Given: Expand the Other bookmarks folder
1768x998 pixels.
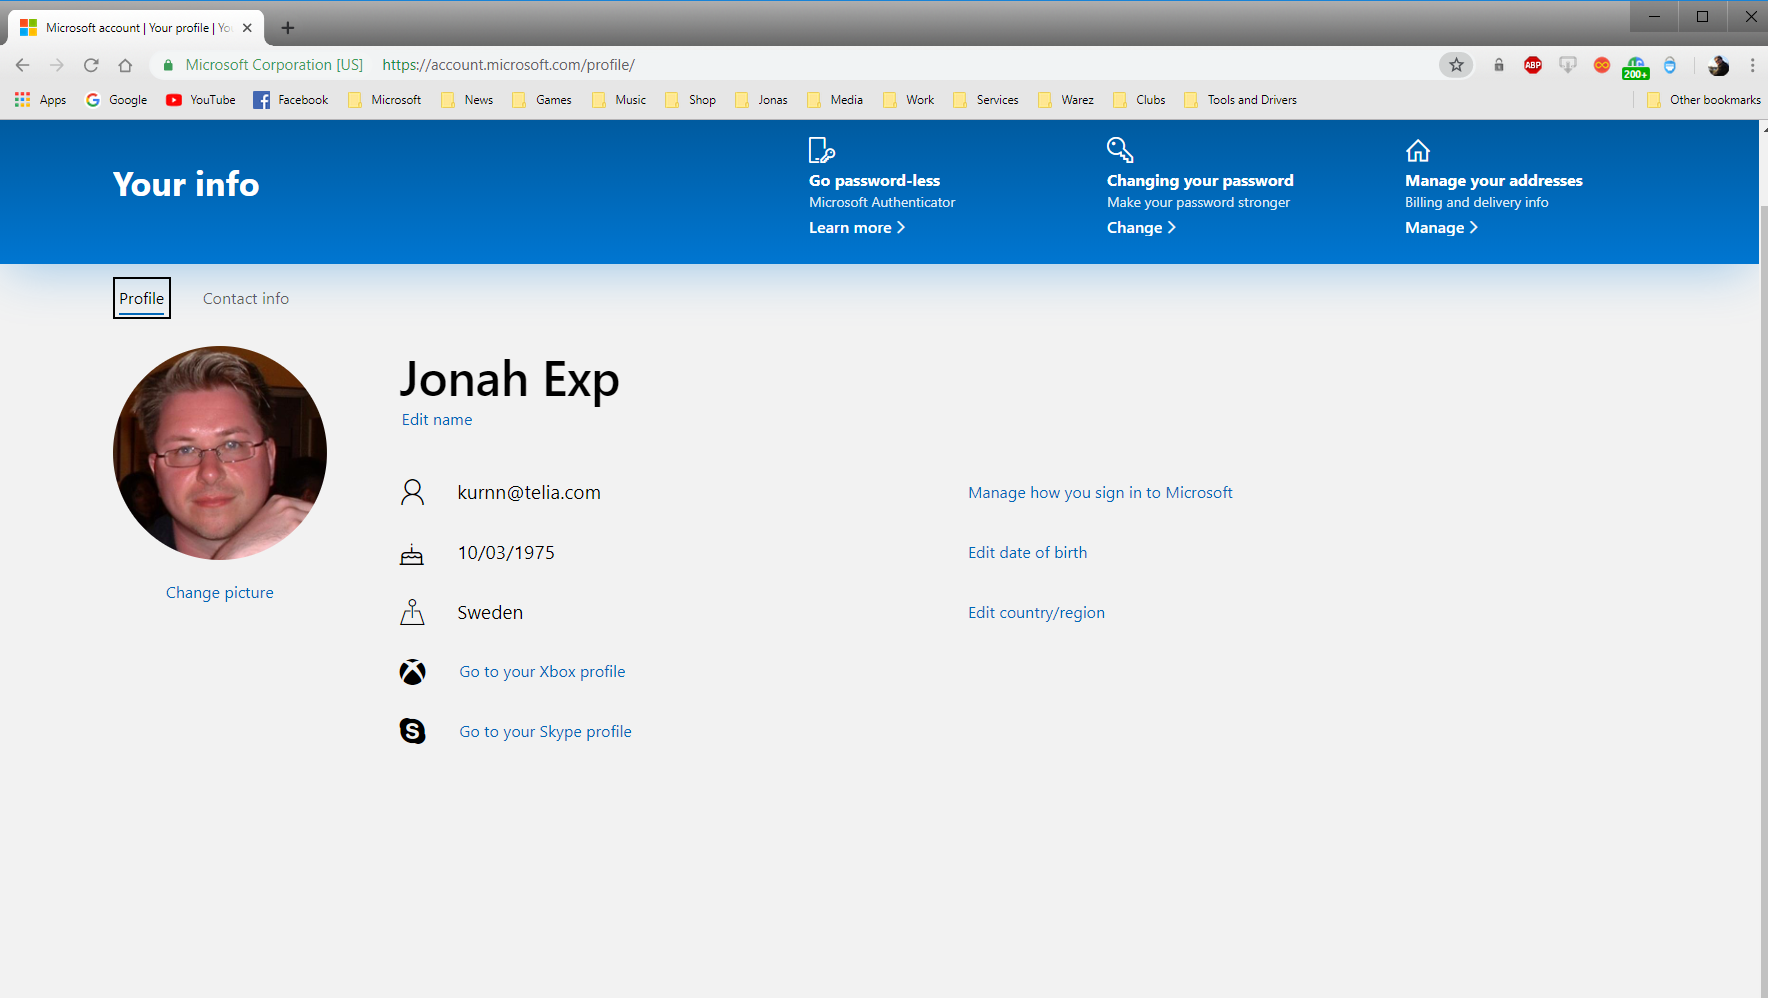Looking at the screenshot, I should tap(1703, 100).
